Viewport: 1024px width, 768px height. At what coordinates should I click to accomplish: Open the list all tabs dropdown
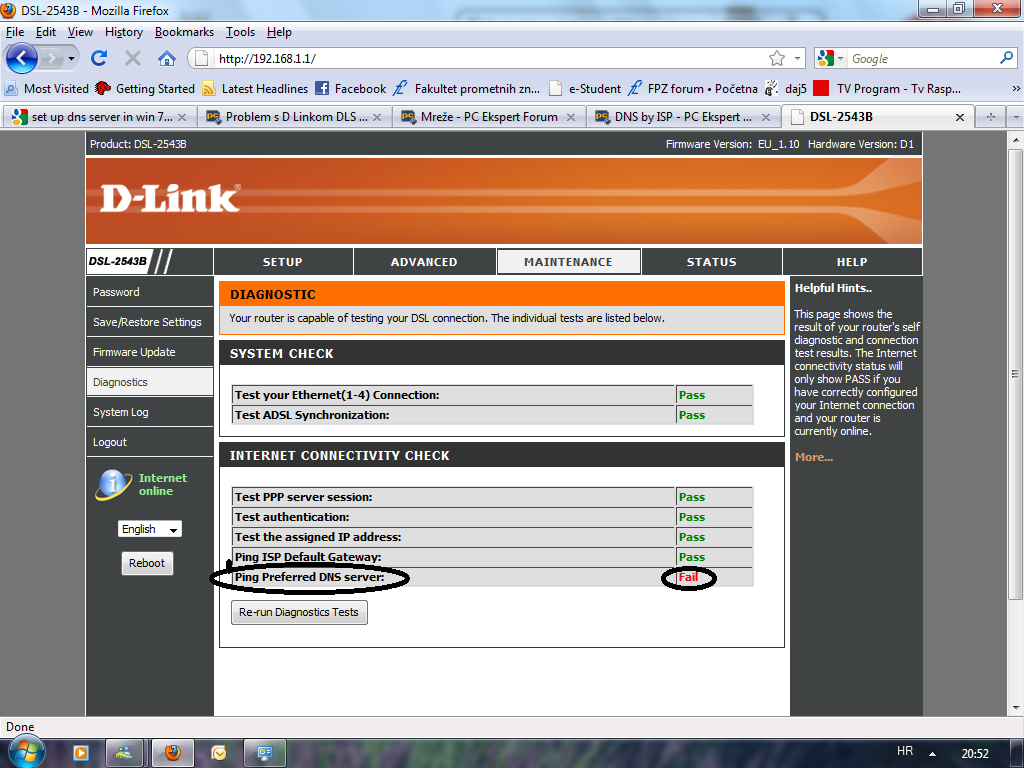(1016, 117)
